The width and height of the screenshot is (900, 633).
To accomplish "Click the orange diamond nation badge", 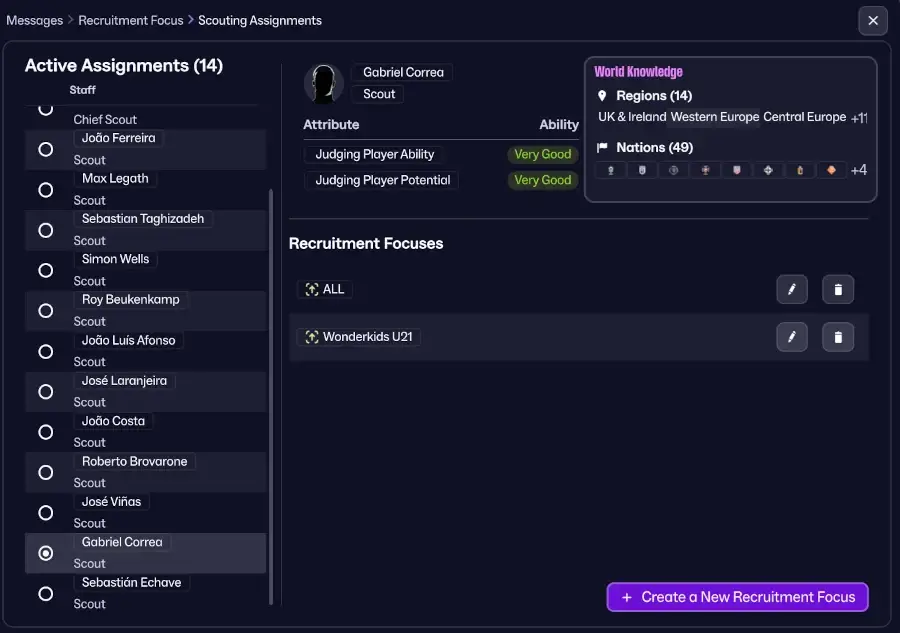I will coord(831,170).
